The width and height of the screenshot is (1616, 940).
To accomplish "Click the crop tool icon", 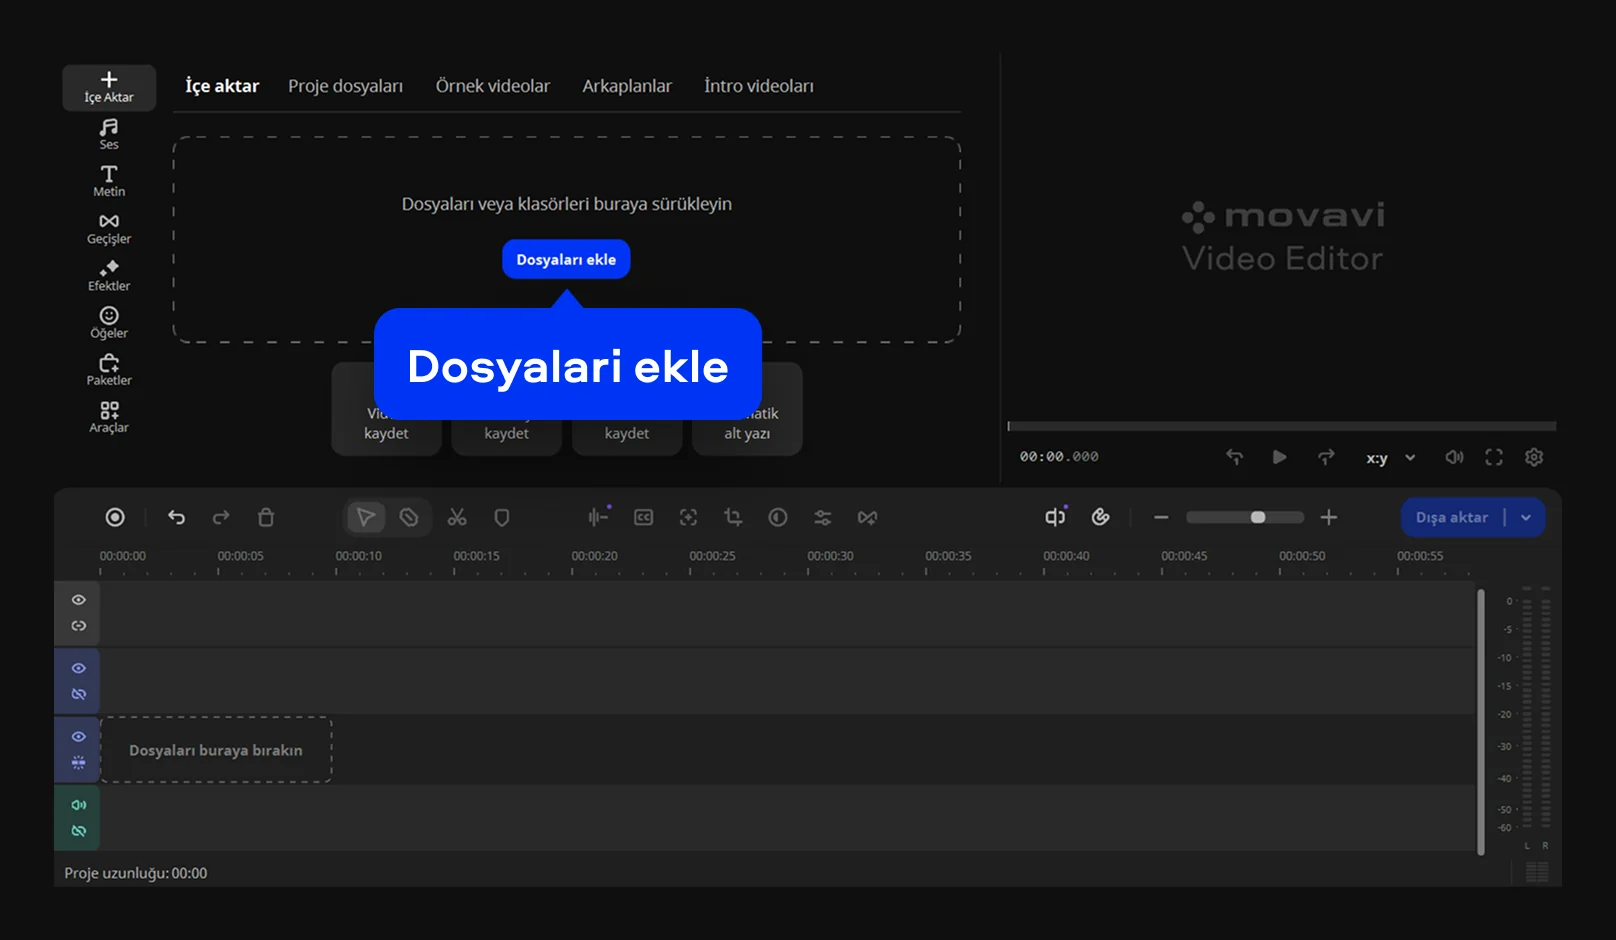I will click(x=733, y=517).
